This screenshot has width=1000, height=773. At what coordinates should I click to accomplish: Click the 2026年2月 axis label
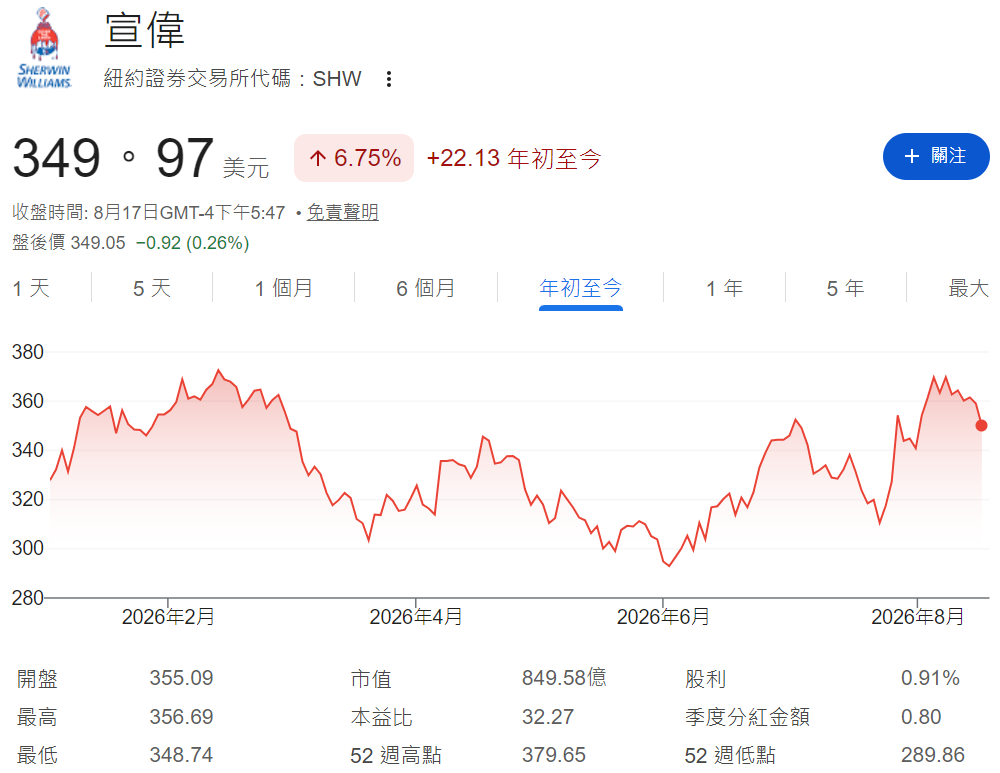pos(168,617)
